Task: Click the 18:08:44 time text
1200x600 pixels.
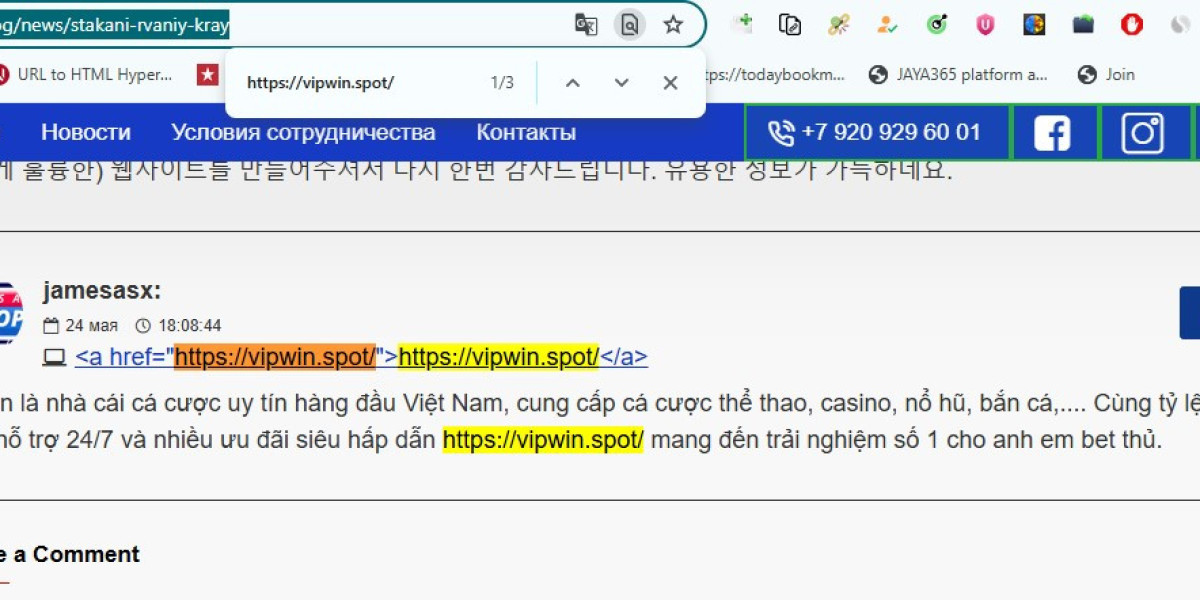Action: click(x=190, y=326)
